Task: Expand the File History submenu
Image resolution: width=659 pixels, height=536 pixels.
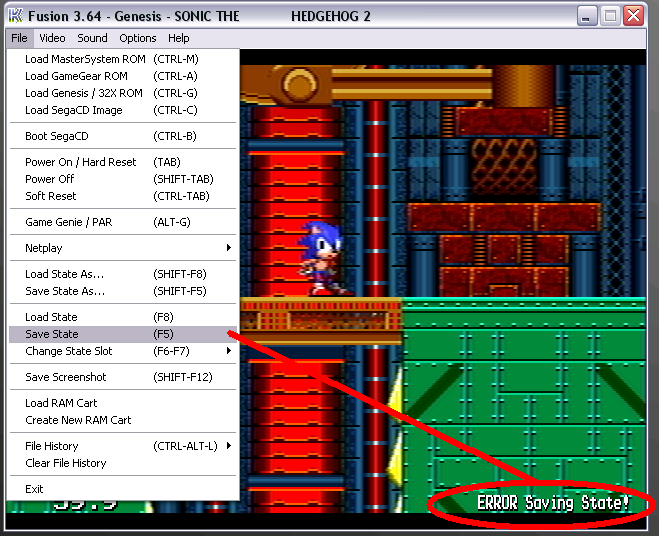Action: click(123, 446)
